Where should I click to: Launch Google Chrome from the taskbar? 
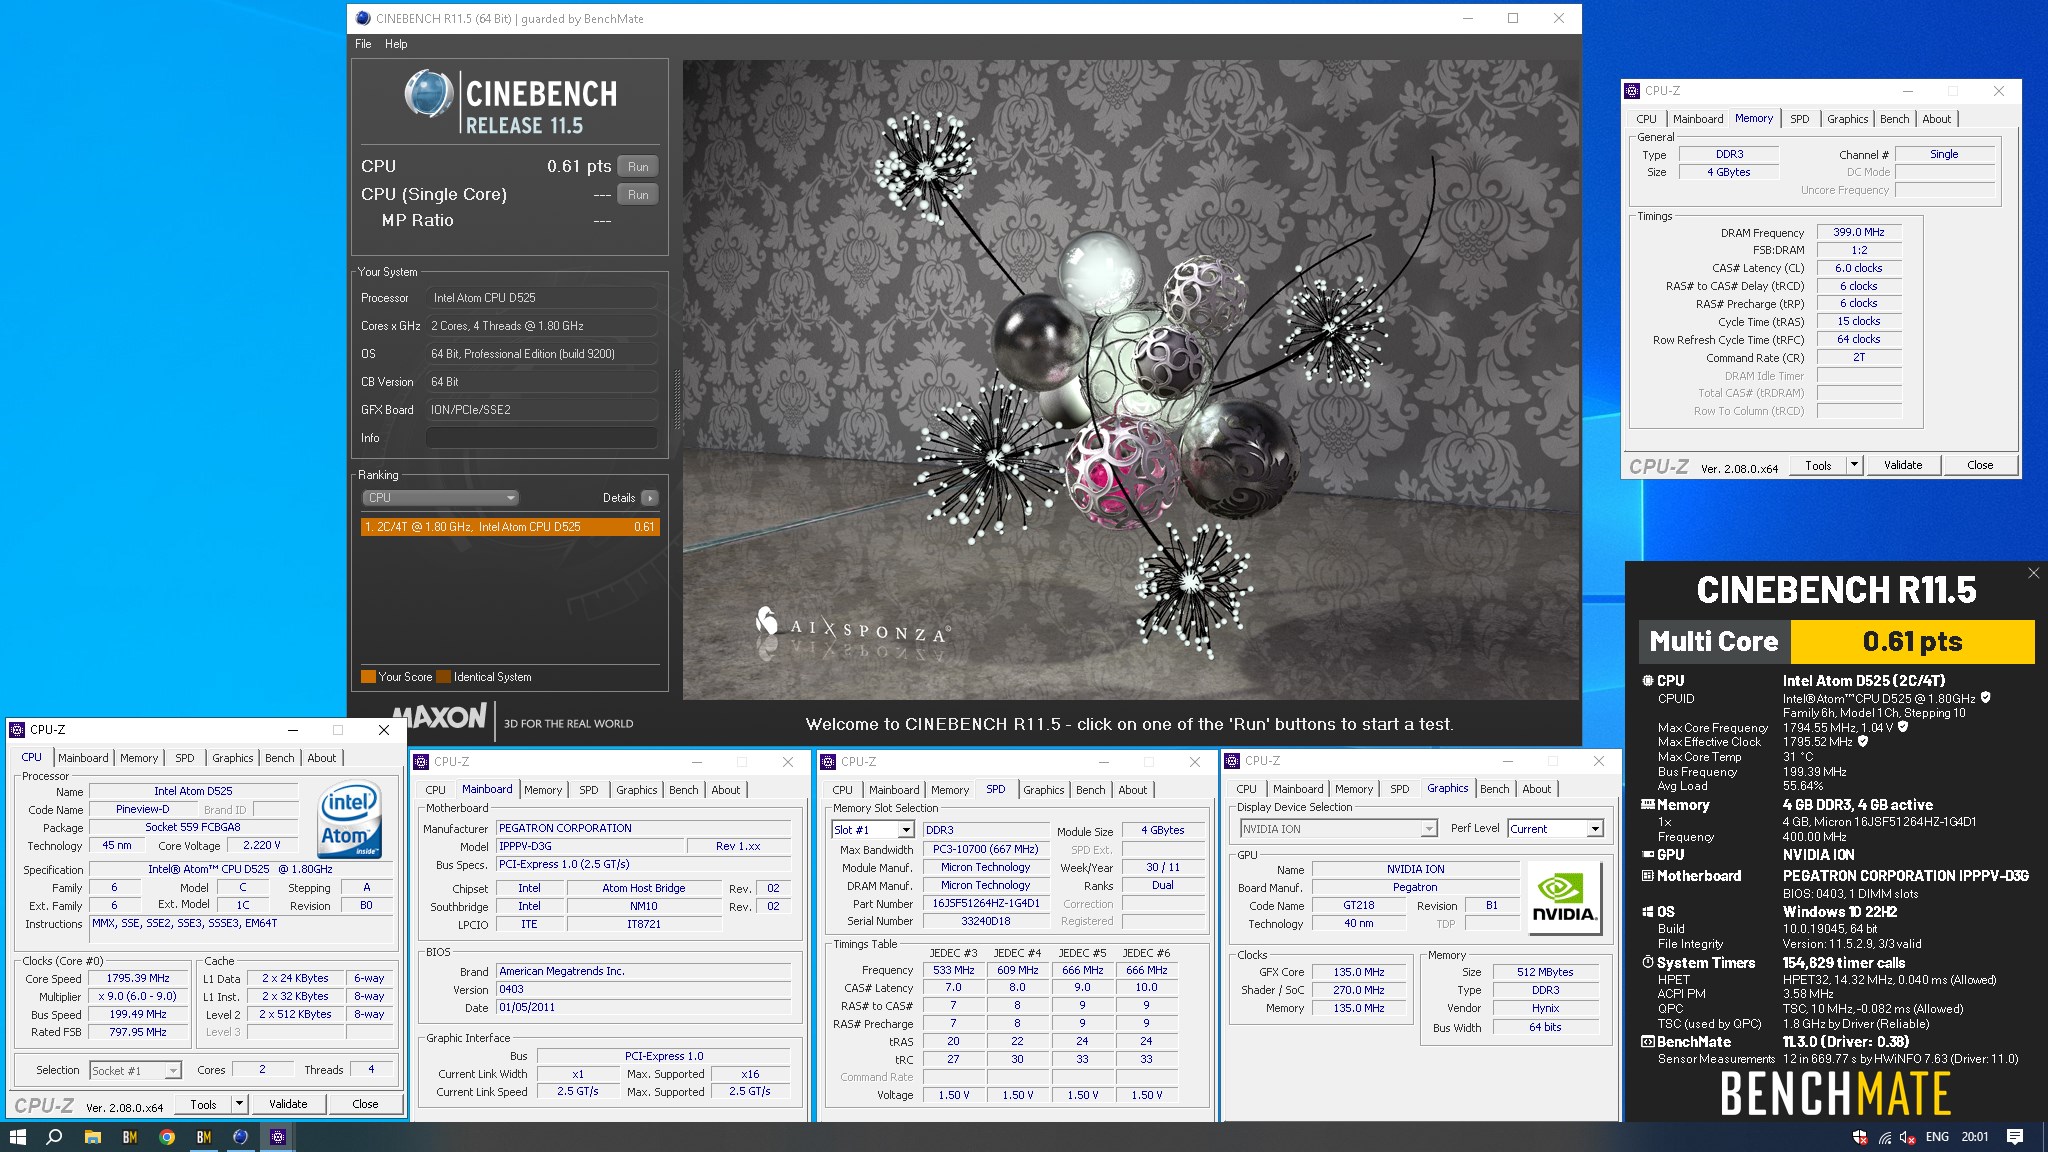[167, 1137]
